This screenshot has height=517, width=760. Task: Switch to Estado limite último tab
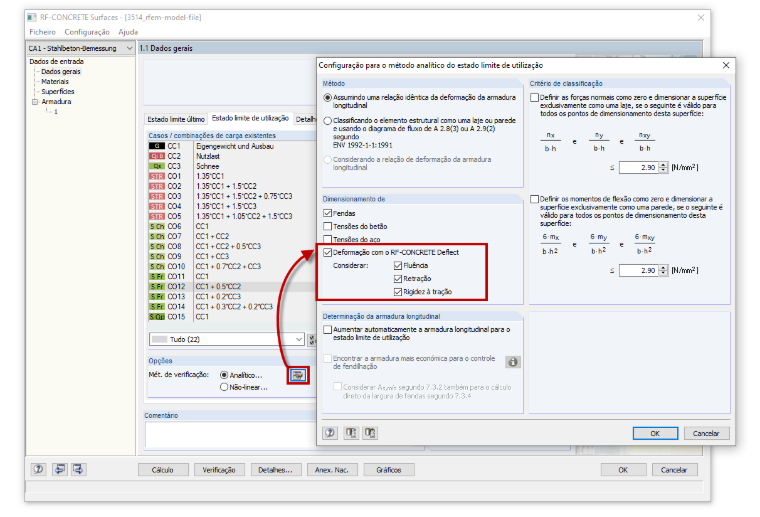click(x=176, y=119)
